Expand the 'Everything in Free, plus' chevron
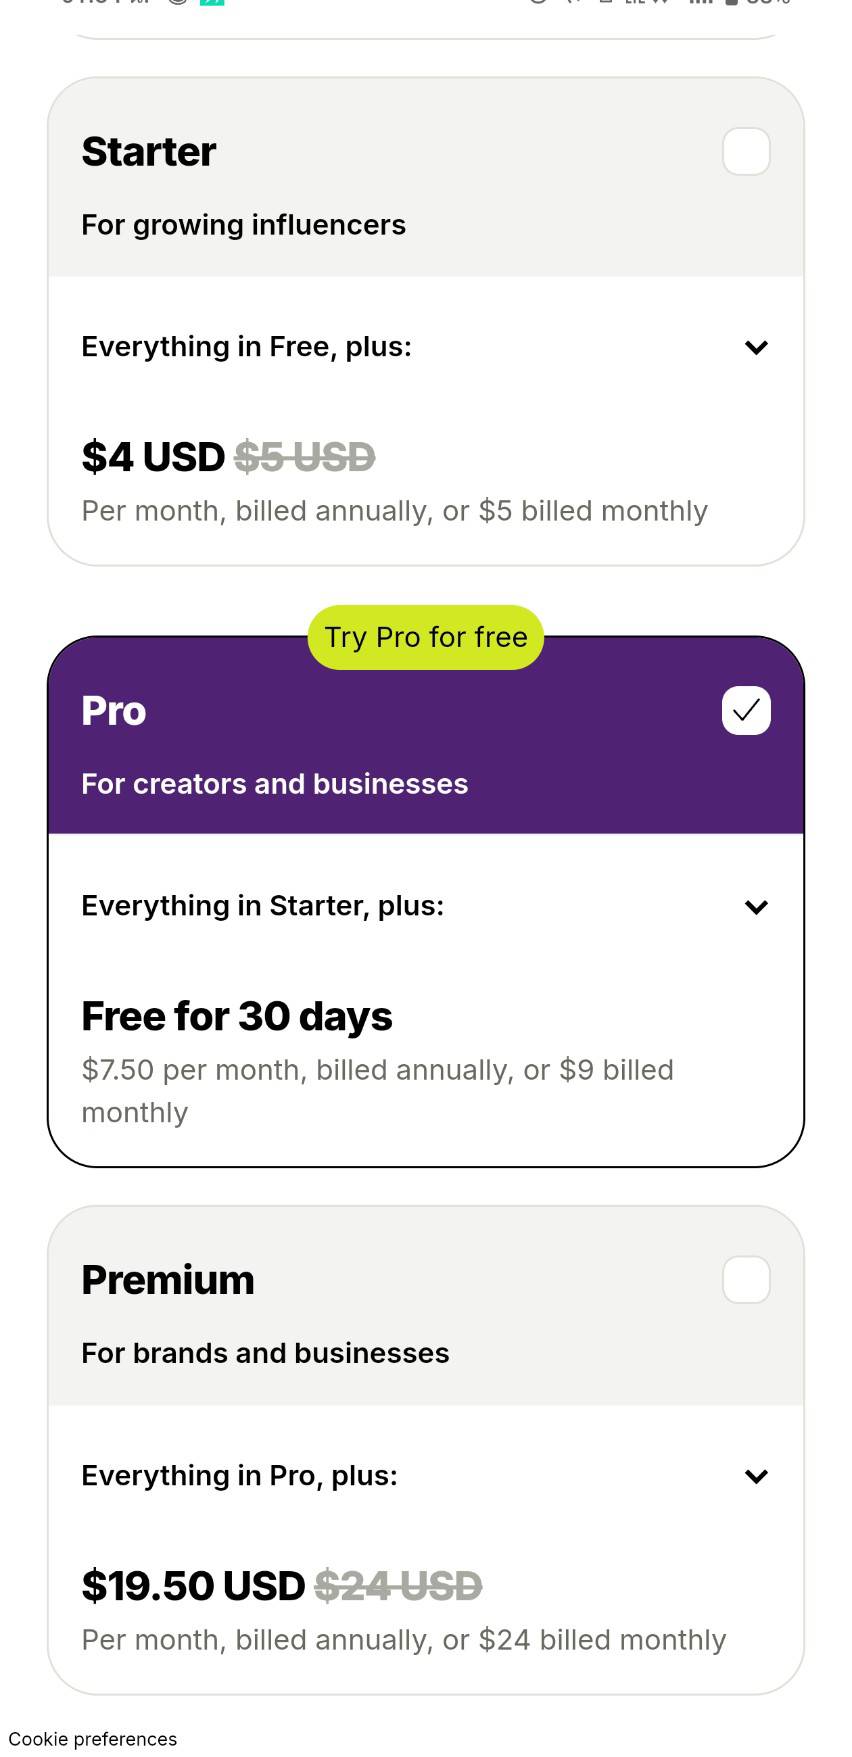852x1757 pixels. [x=756, y=348]
